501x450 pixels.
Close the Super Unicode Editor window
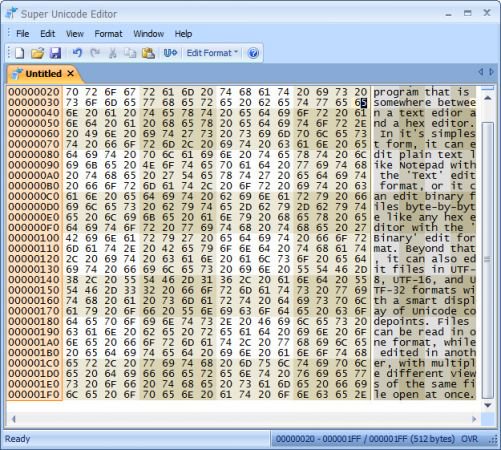coord(487,13)
